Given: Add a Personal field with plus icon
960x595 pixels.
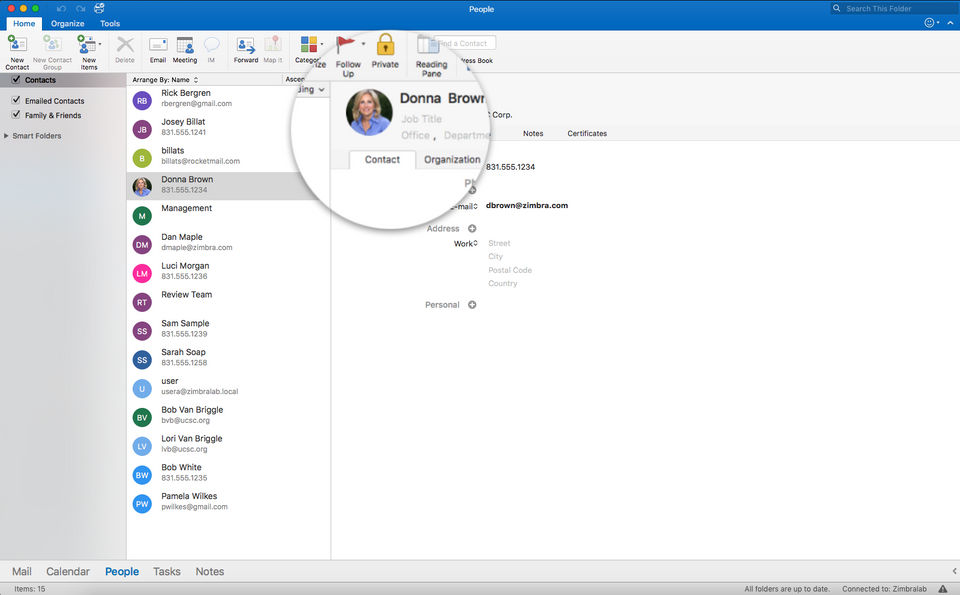Looking at the screenshot, I should (x=472, y=305).
